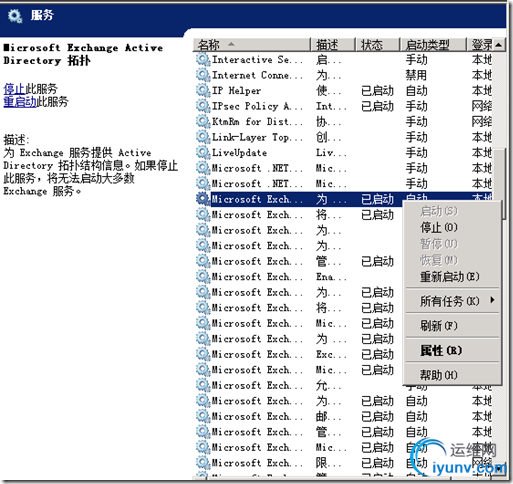
Task: Click 禁用 startup type of Internet Conne... row
Action: [416, 75]
